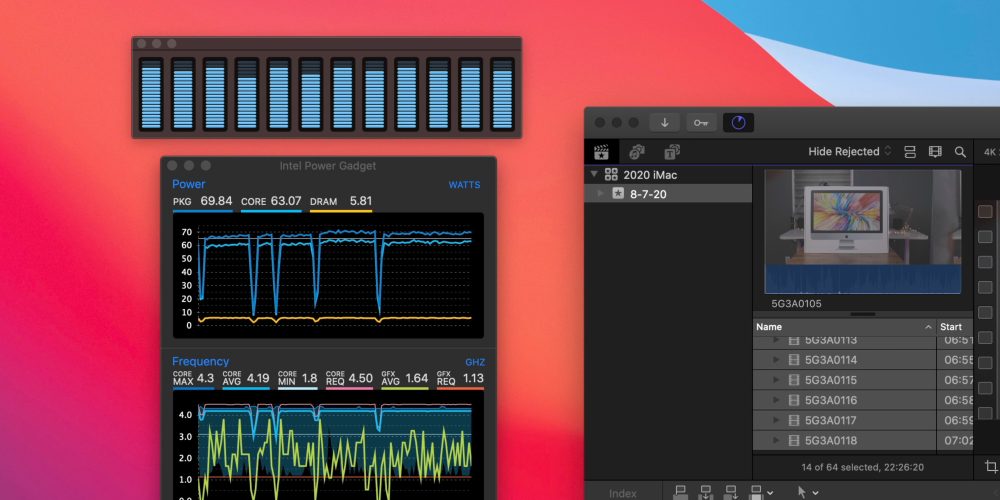The image size is (1000, 500).
Task: Click the Start column header
Action: (x=953, y=327)
